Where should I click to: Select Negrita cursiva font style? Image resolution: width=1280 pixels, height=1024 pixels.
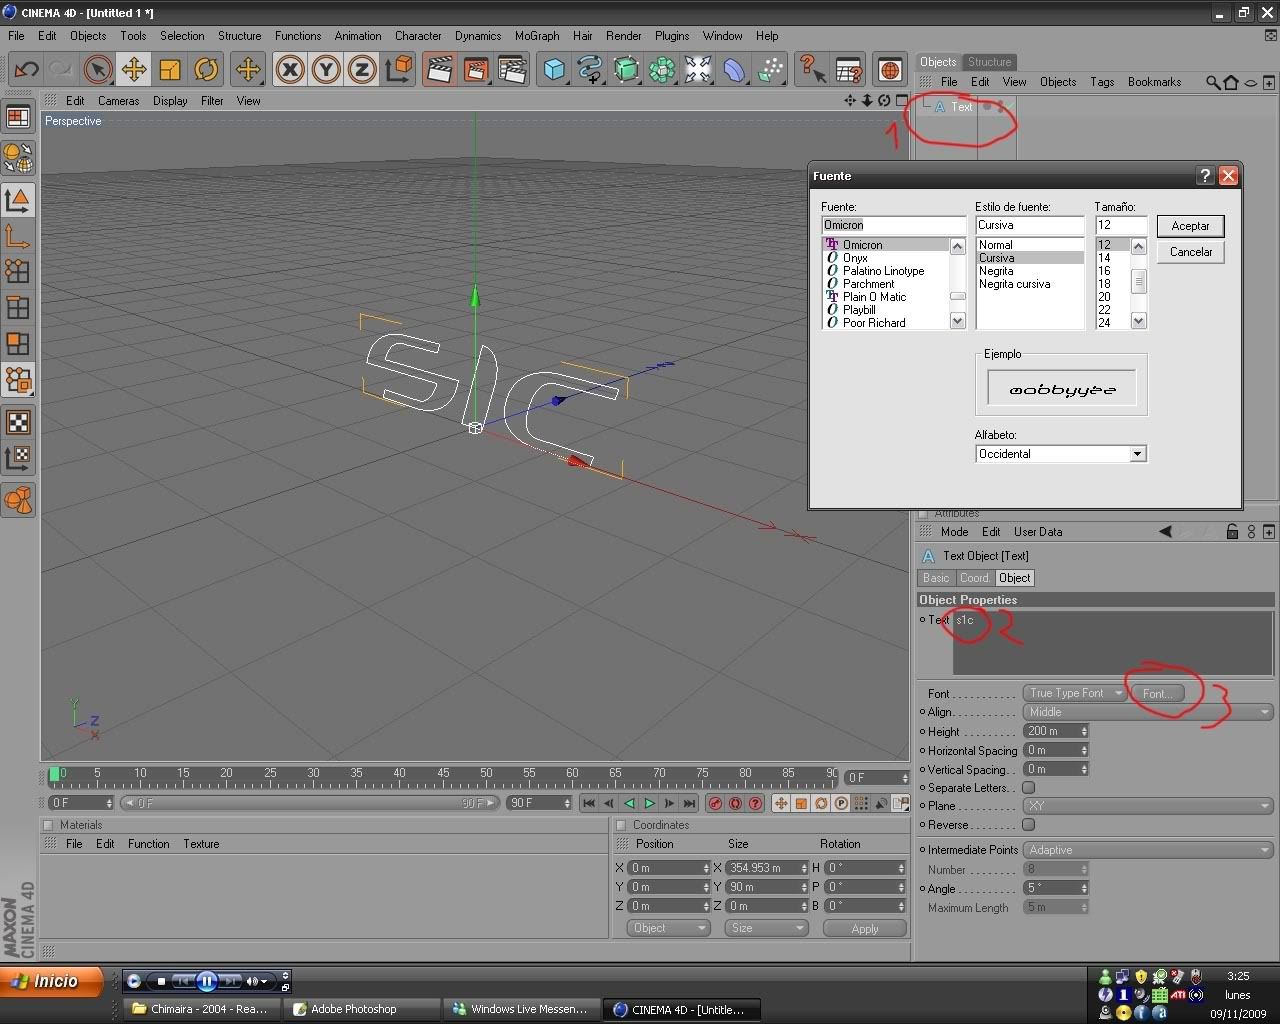pos(1014,284)
